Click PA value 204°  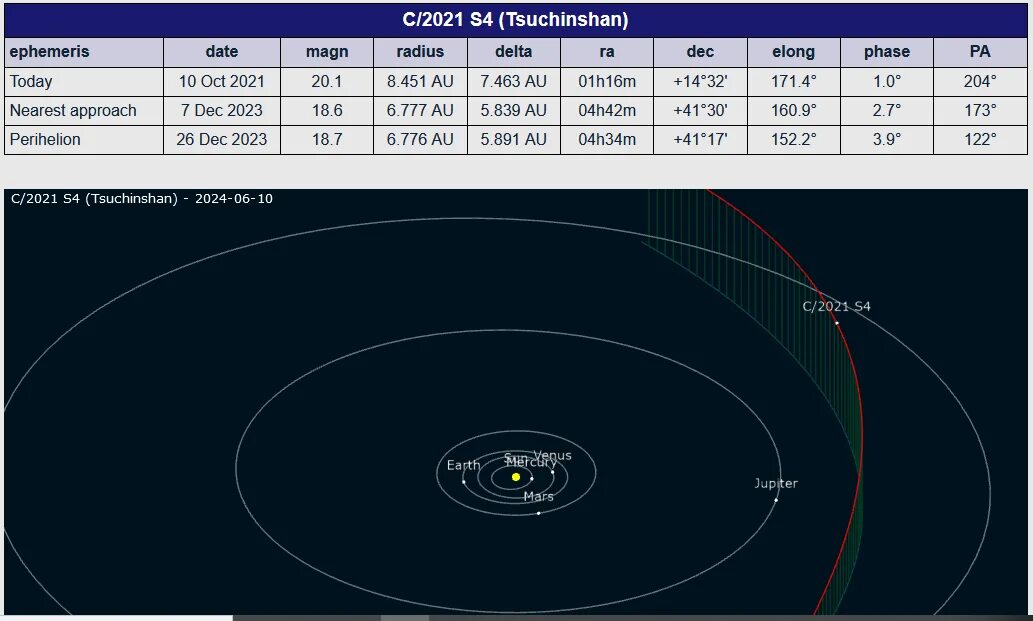980,81
